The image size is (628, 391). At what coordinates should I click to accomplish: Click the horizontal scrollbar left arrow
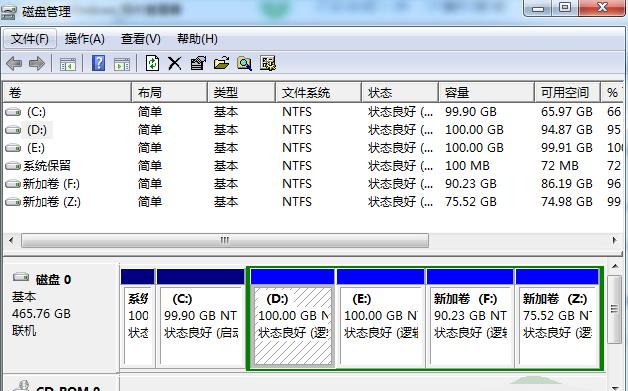[x=11, y=240]
